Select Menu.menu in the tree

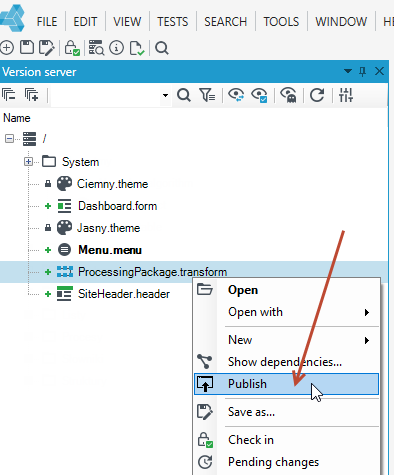[110, 250]
